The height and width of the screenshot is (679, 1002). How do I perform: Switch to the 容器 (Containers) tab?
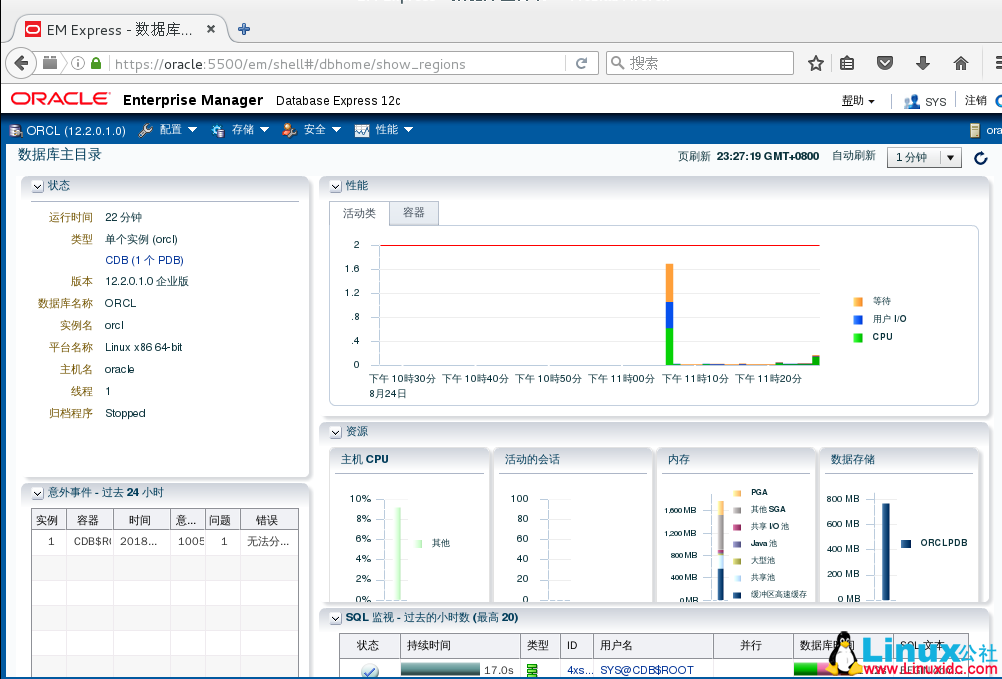tap(414, 213)
